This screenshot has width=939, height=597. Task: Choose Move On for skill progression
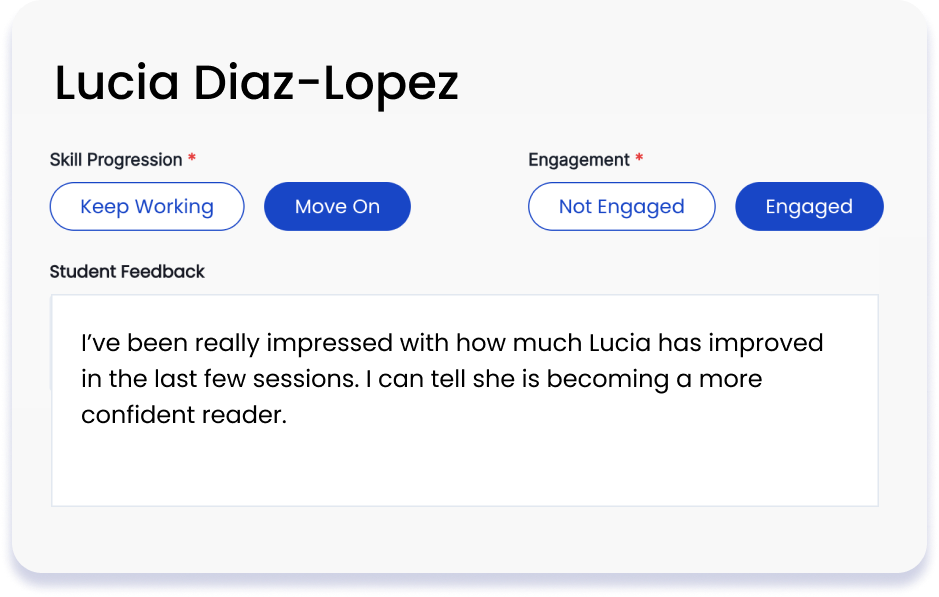[337, 207]
